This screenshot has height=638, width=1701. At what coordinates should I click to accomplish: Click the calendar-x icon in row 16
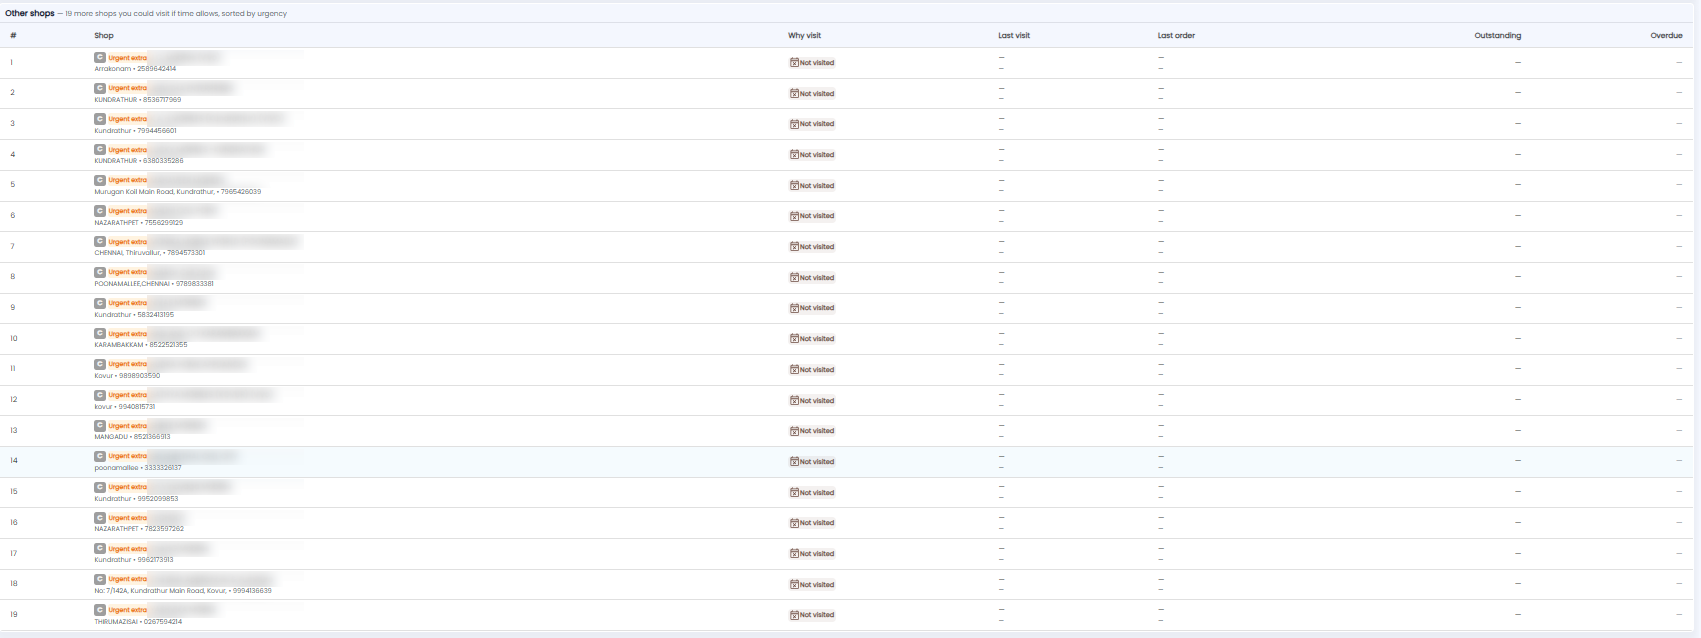[x=794, y=523]
